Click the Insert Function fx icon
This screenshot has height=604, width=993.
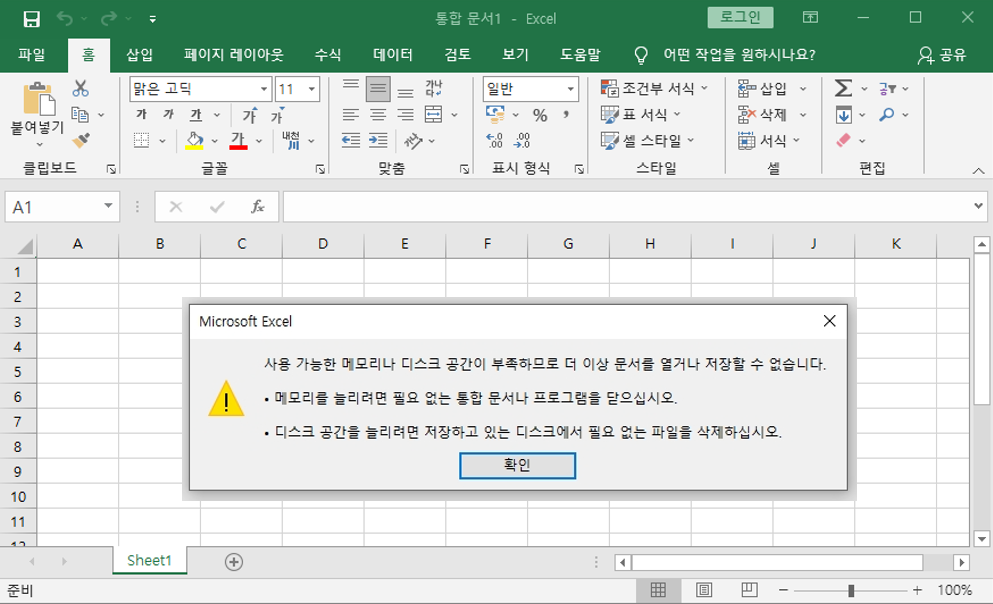pyautogui.click(x=257, y=206)
